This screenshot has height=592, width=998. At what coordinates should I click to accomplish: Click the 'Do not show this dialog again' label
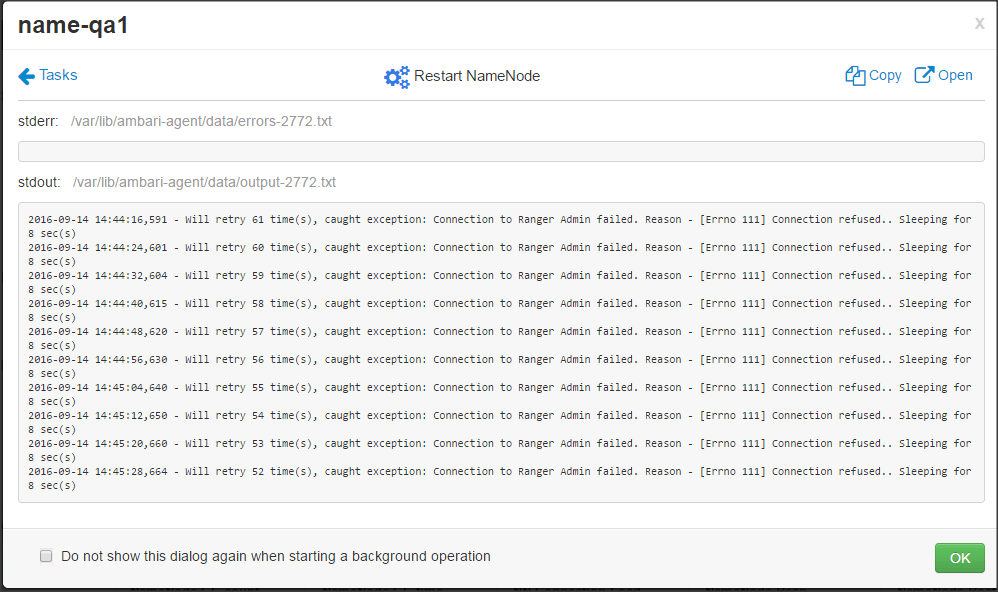point(276,556)
